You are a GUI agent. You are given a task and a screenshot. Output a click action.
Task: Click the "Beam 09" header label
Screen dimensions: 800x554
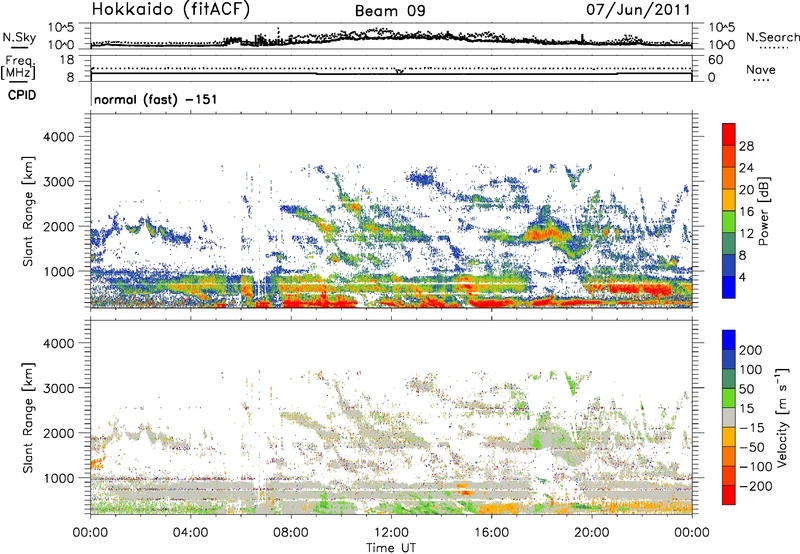tap(390, 11)
